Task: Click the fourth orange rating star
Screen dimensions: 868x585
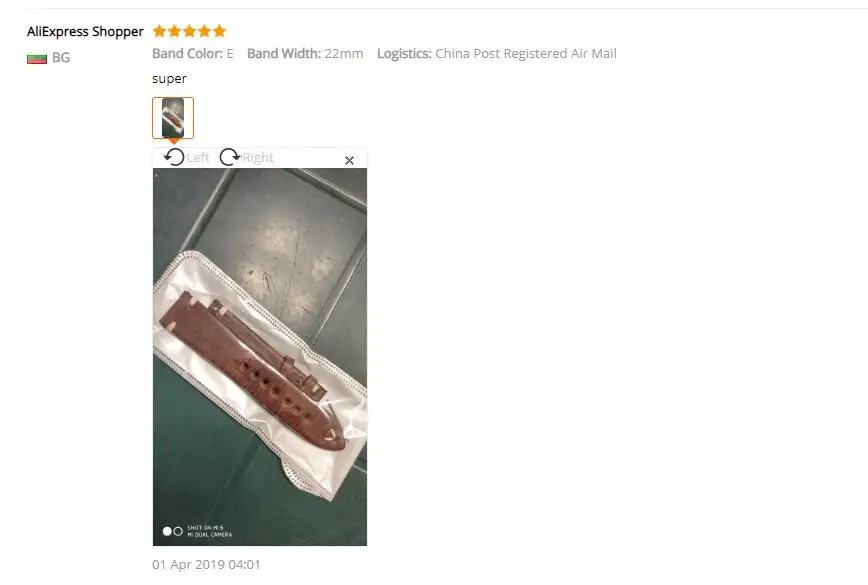Action: (x=205, y=31)
